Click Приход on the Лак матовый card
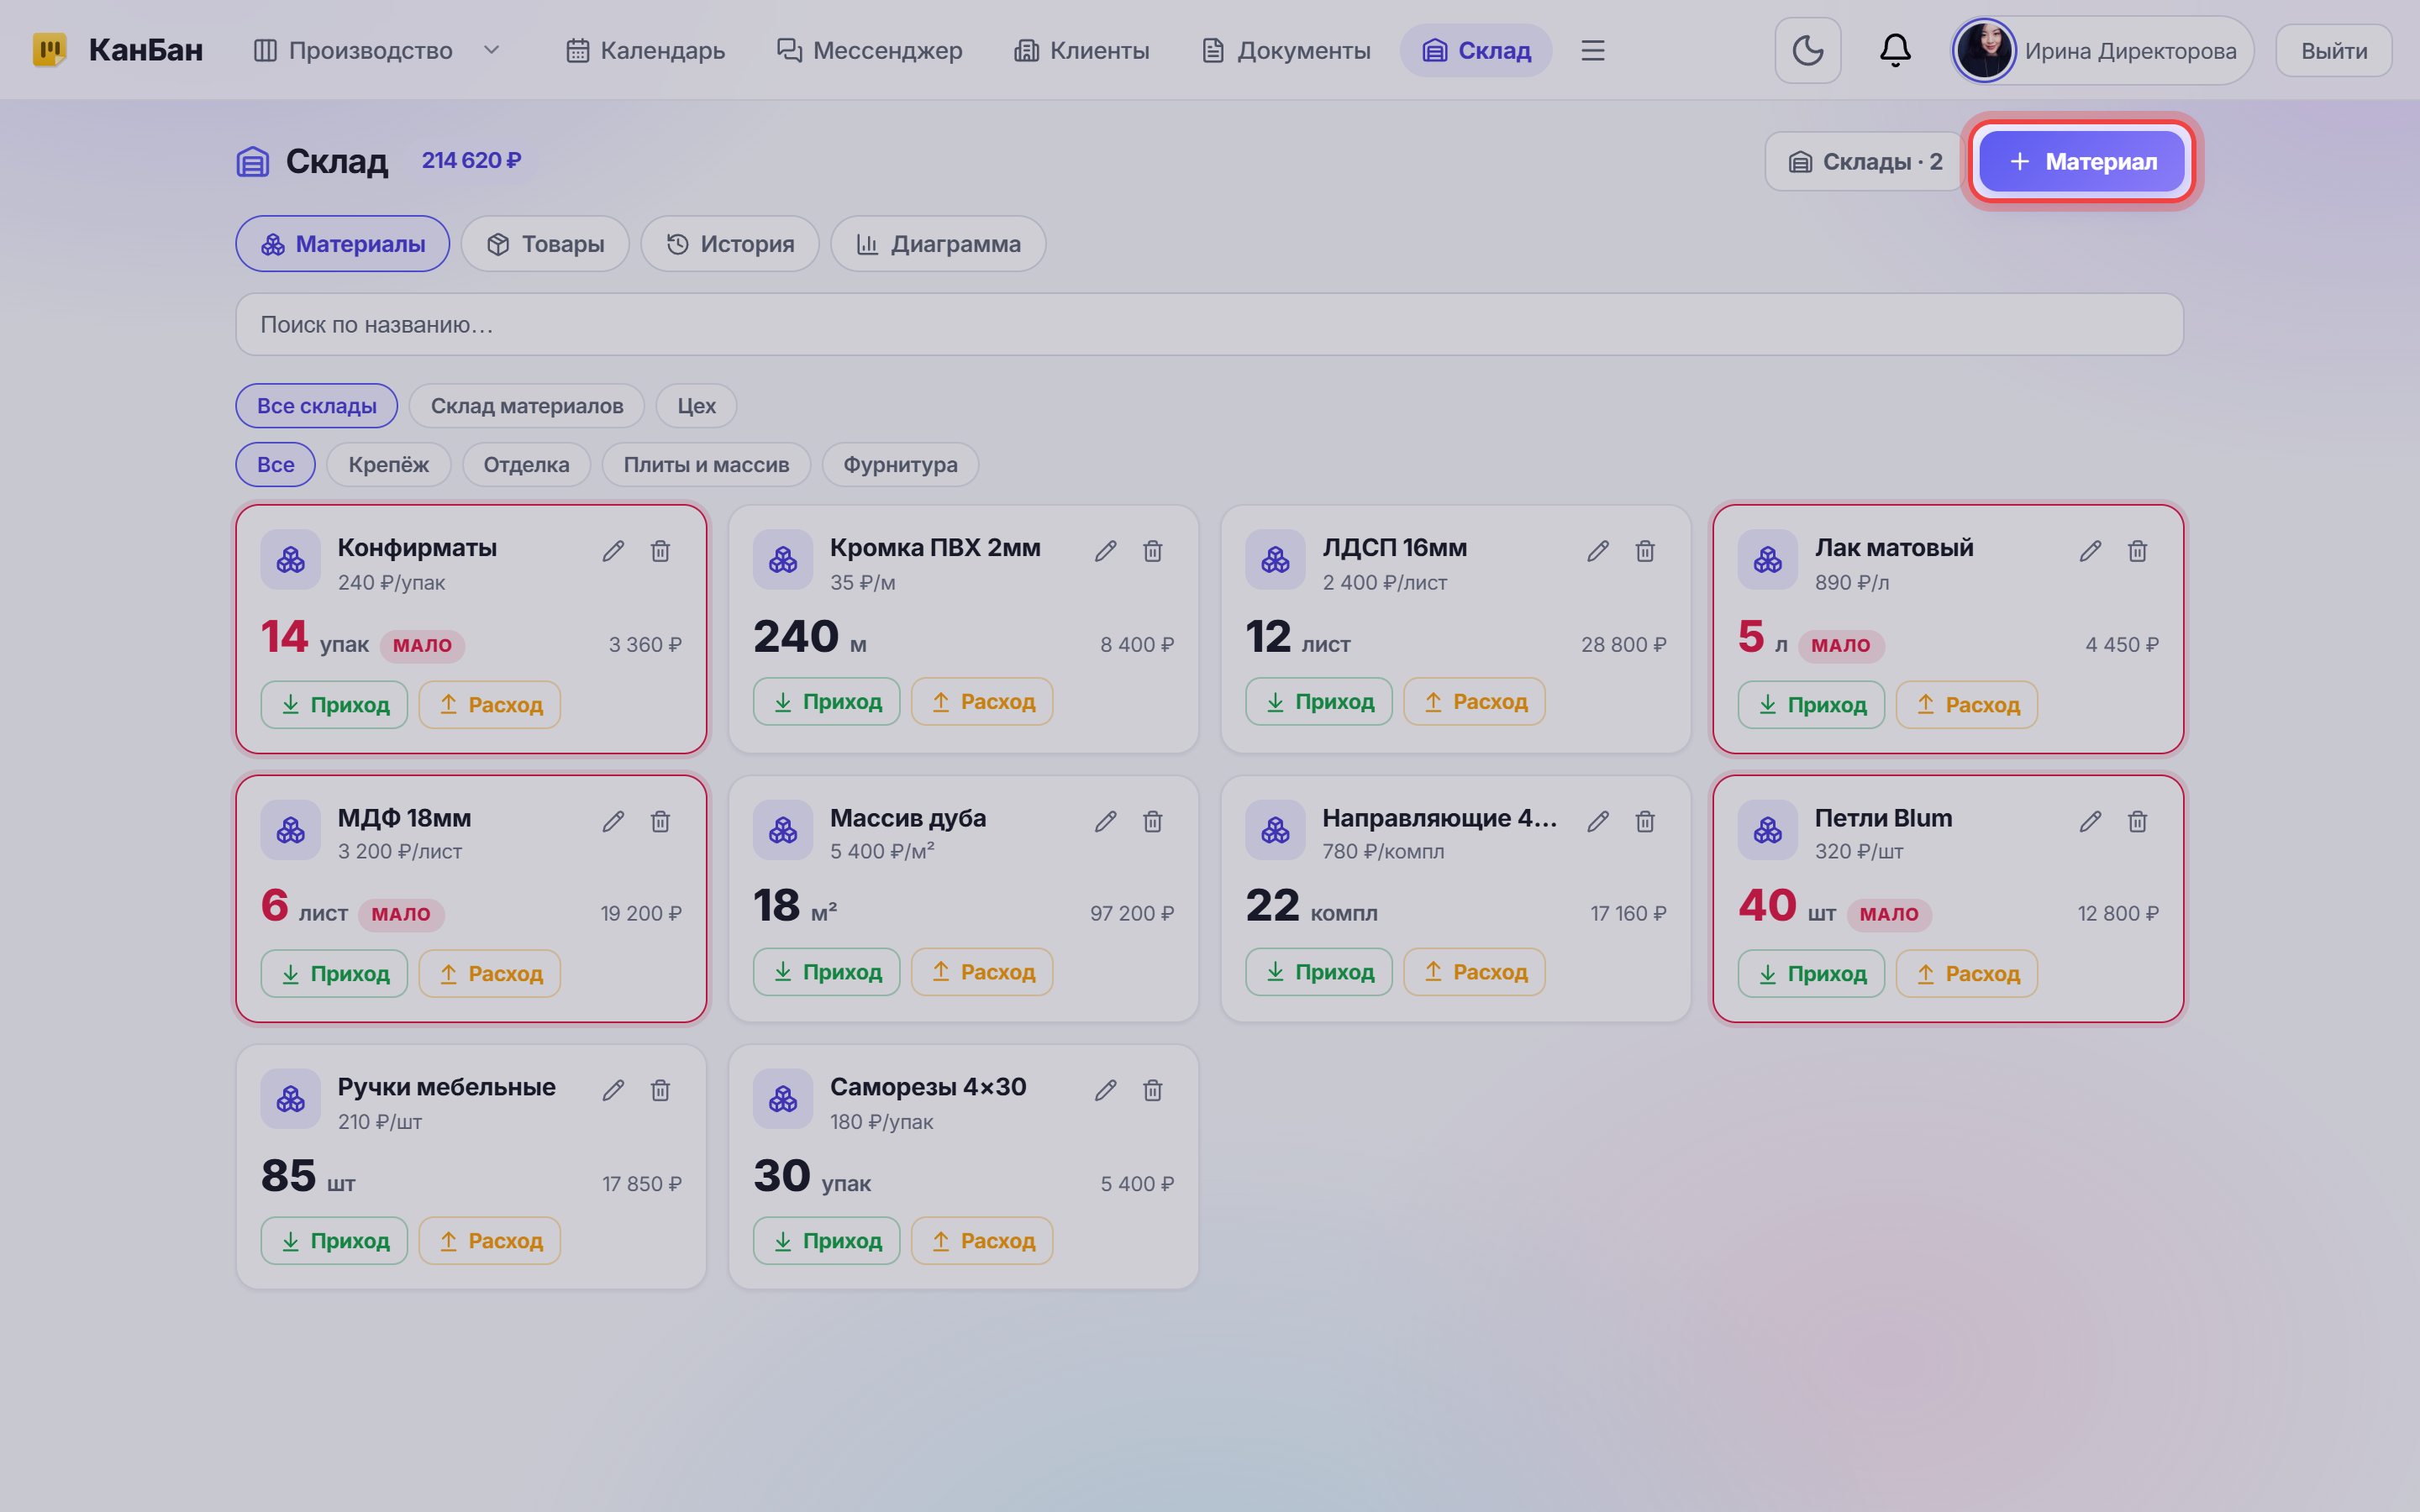2420x1512 pixels. (1811, 704)
